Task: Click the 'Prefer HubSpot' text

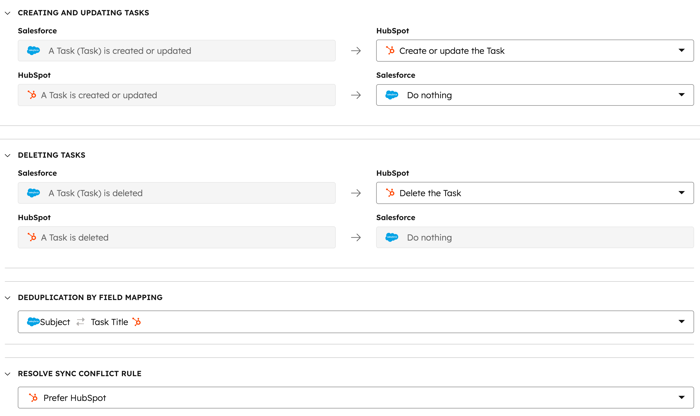Action: coord(75,398)
